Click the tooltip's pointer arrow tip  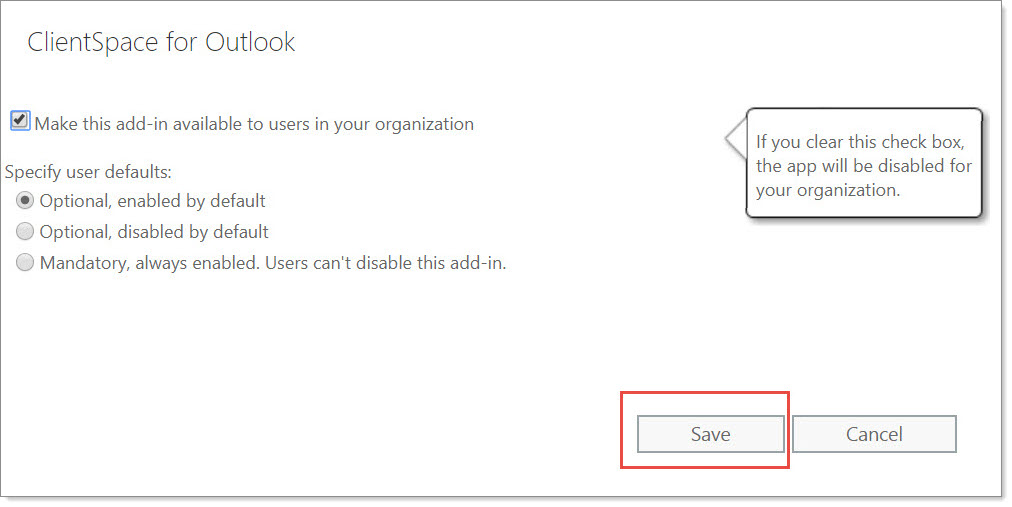click(728, 137)
